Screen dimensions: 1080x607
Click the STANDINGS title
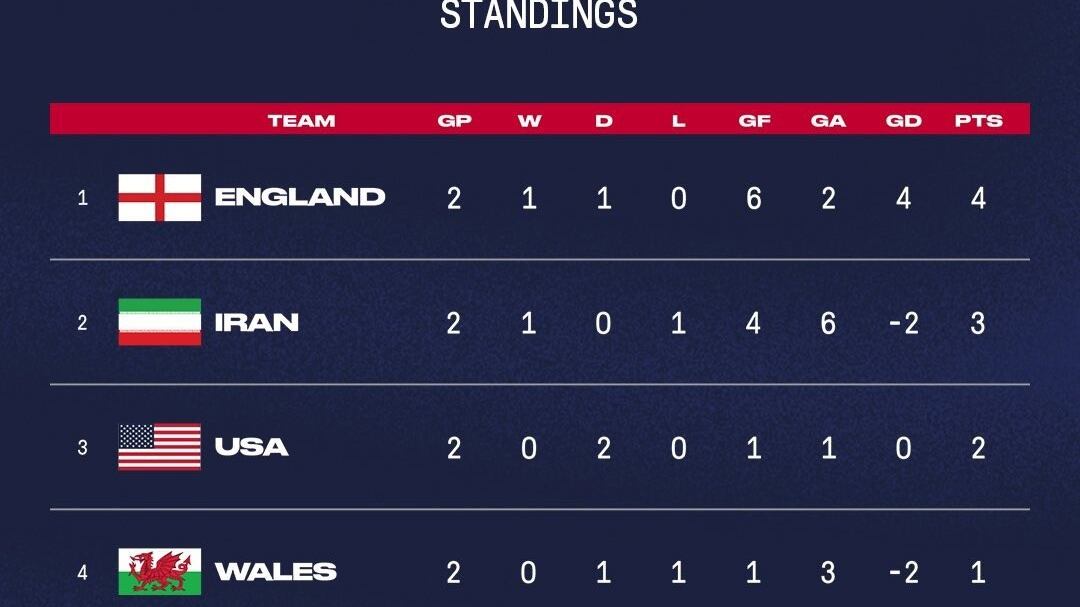coord(539,14)
